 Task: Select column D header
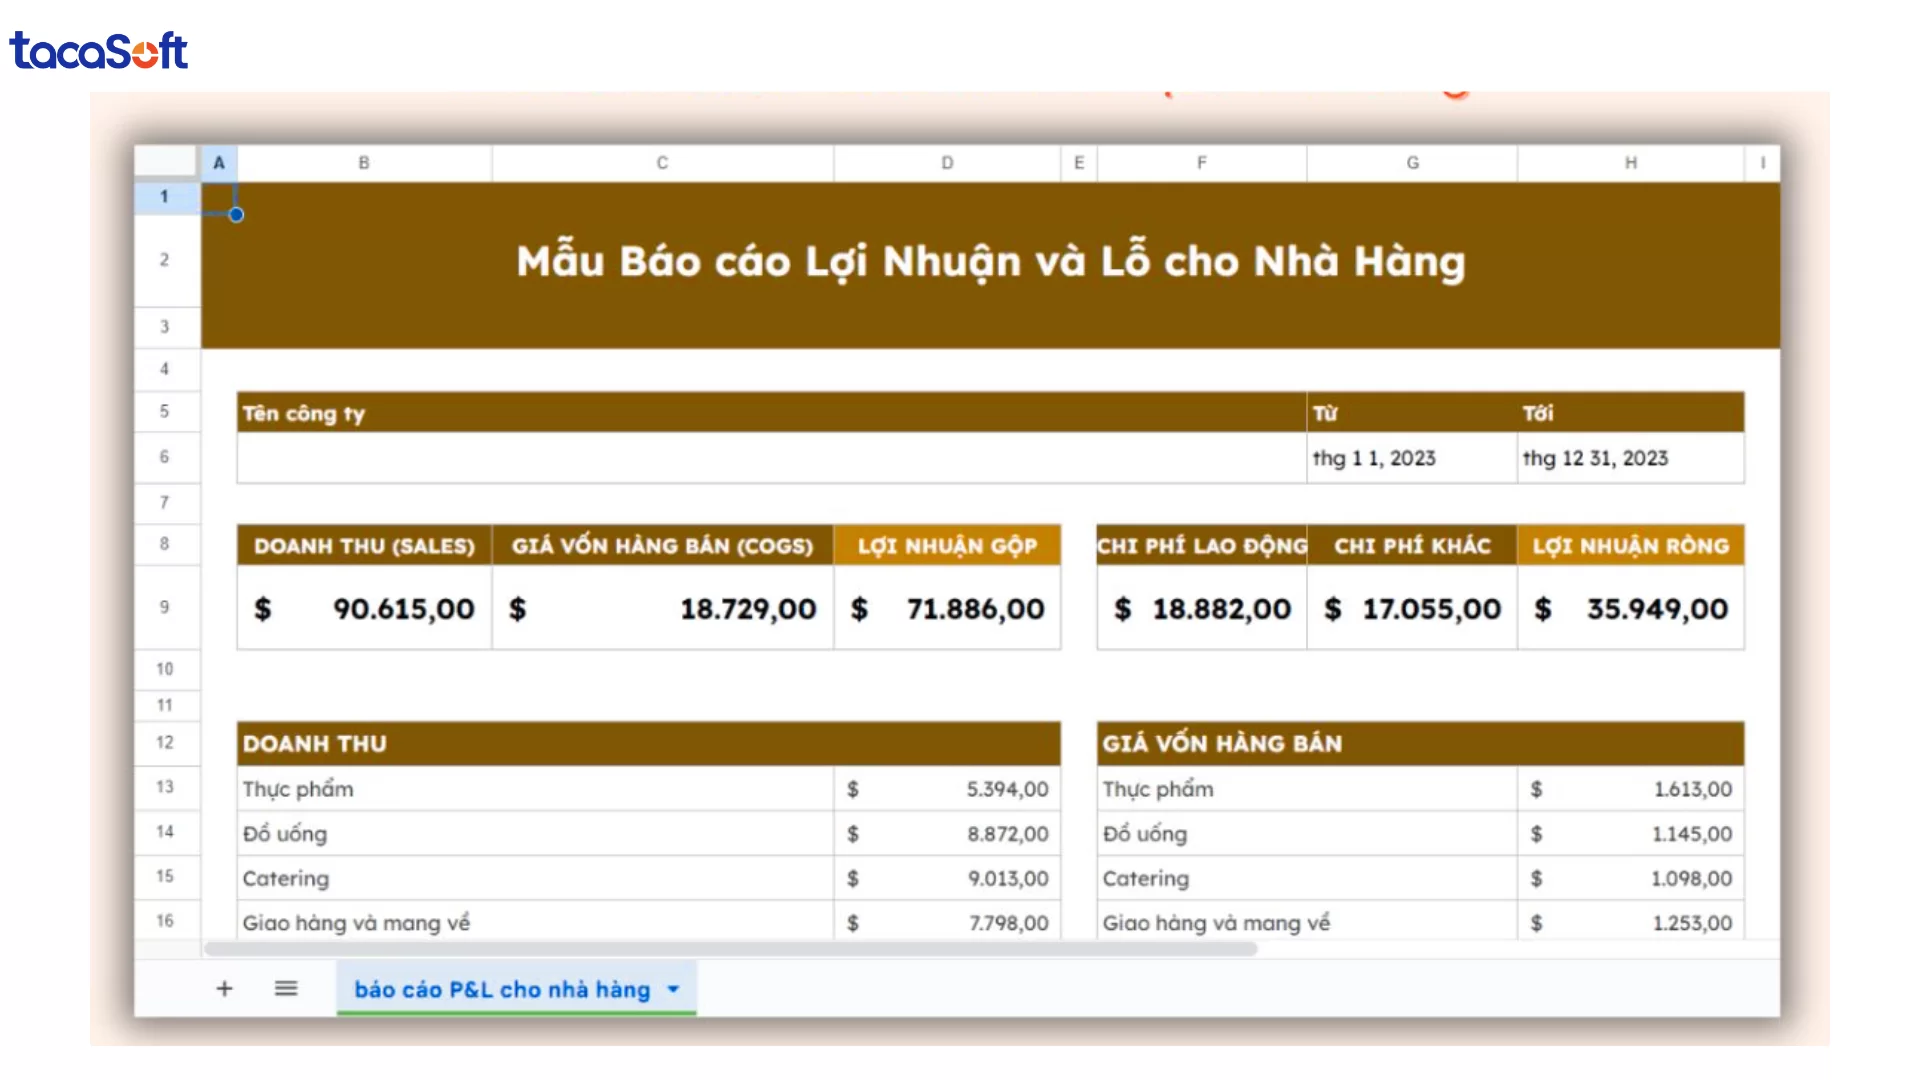click(946, 162)
